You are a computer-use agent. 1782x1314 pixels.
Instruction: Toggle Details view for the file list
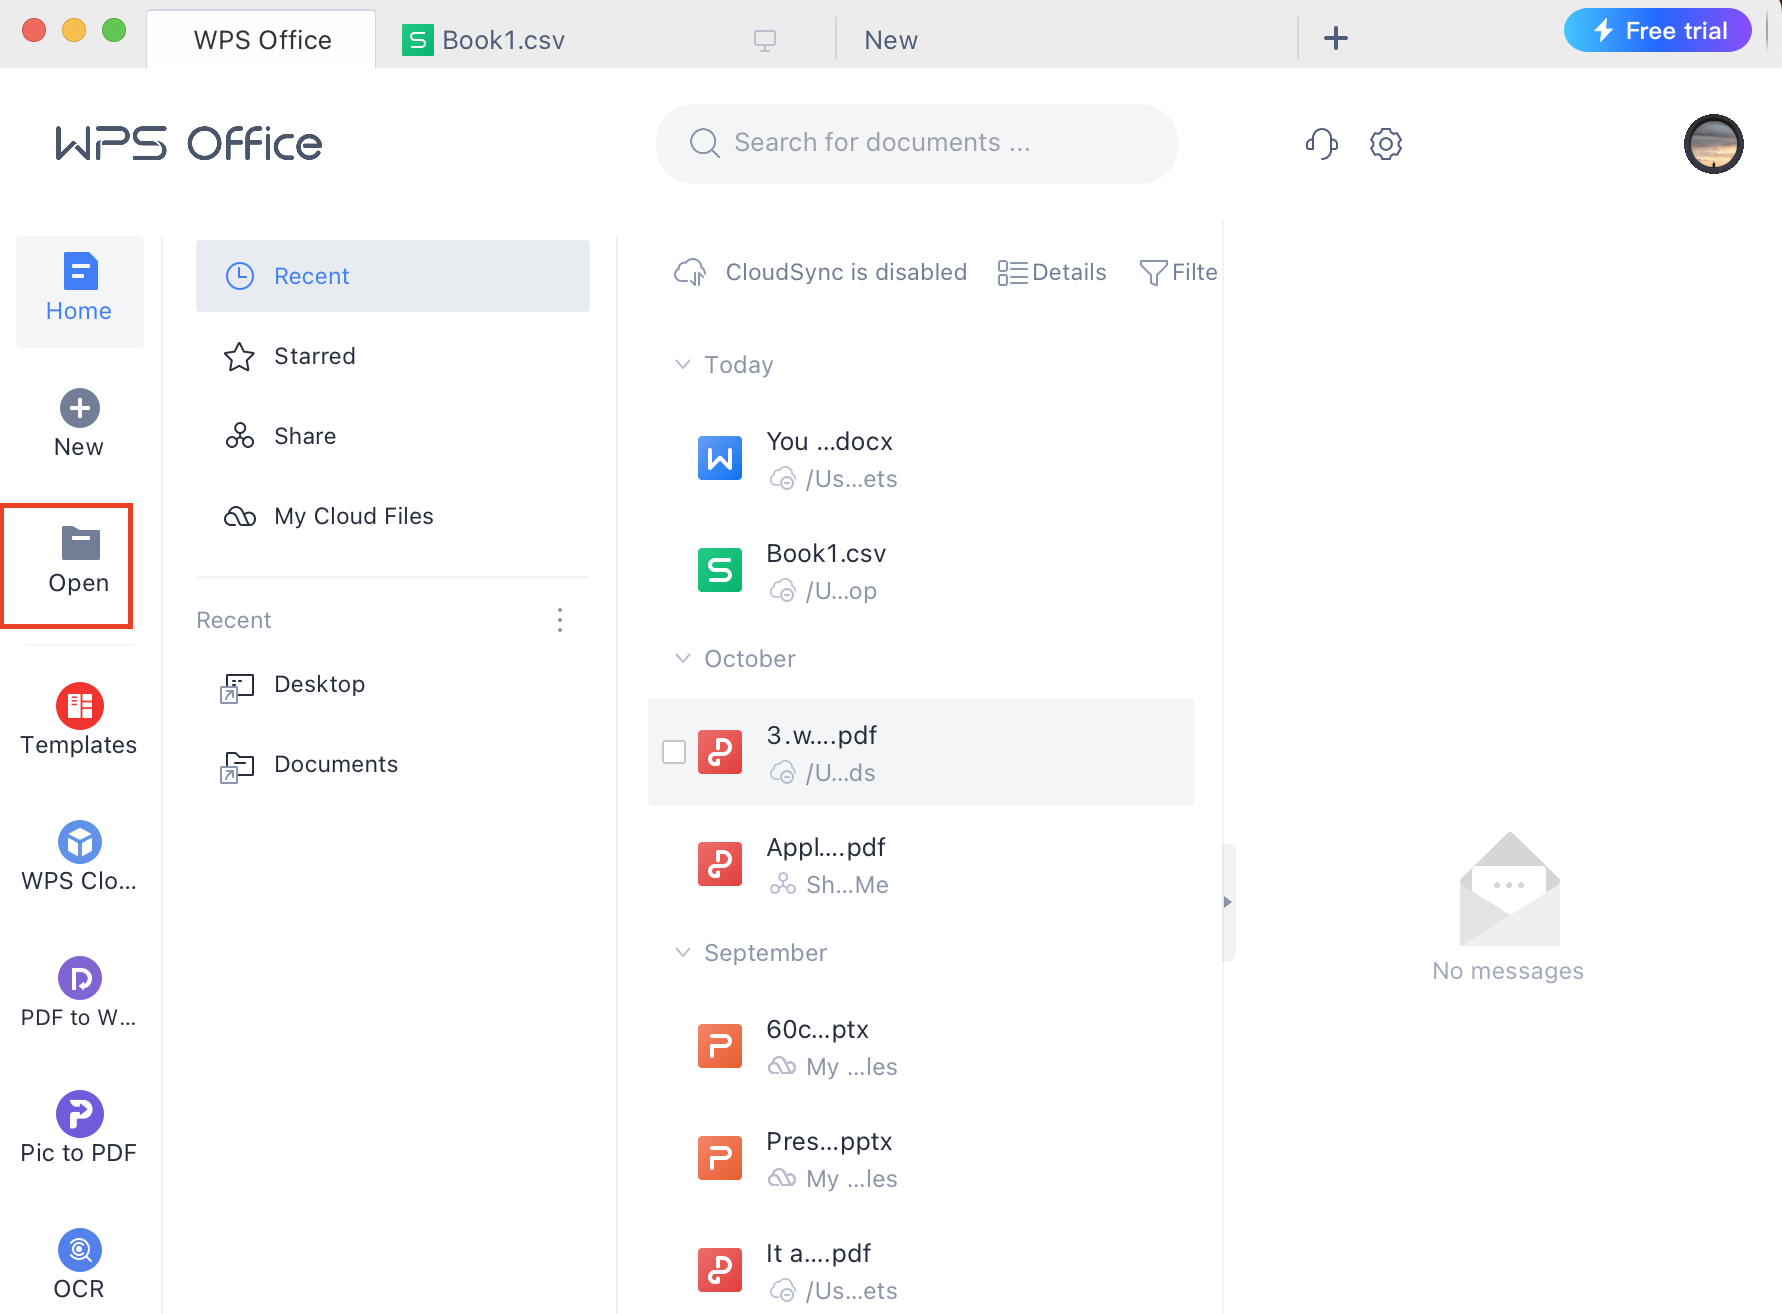(x=1051, y=271)
